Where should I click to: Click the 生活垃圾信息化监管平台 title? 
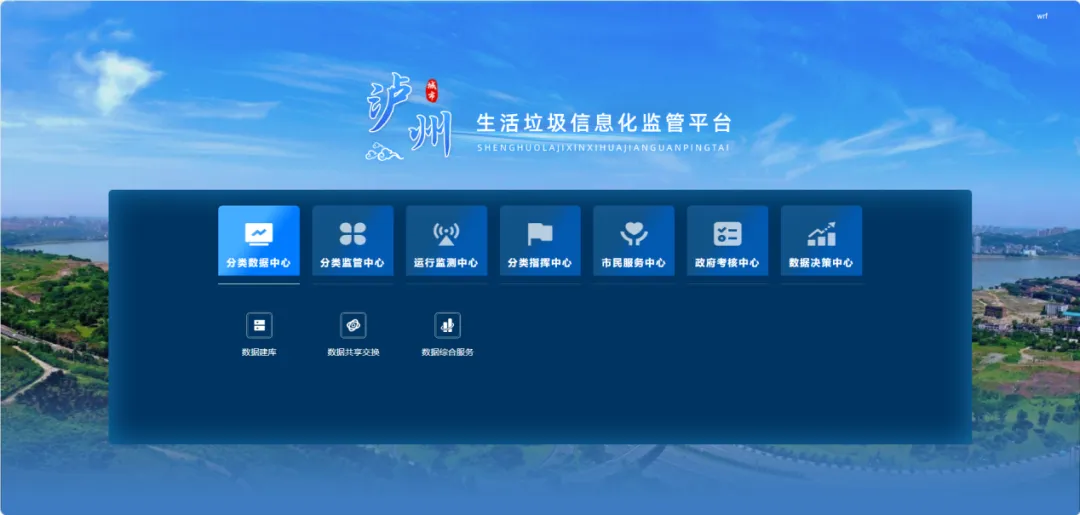pyautogui.click(x=604, y=123)
